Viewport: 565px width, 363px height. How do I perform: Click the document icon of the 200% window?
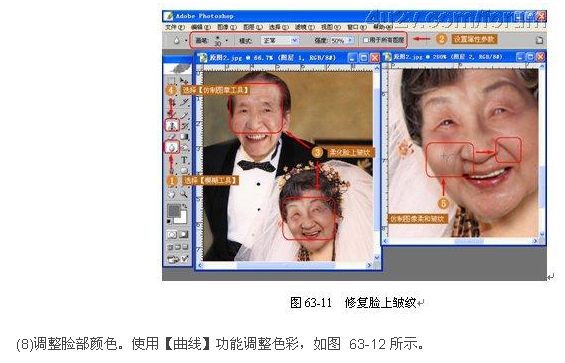point(388,57)
